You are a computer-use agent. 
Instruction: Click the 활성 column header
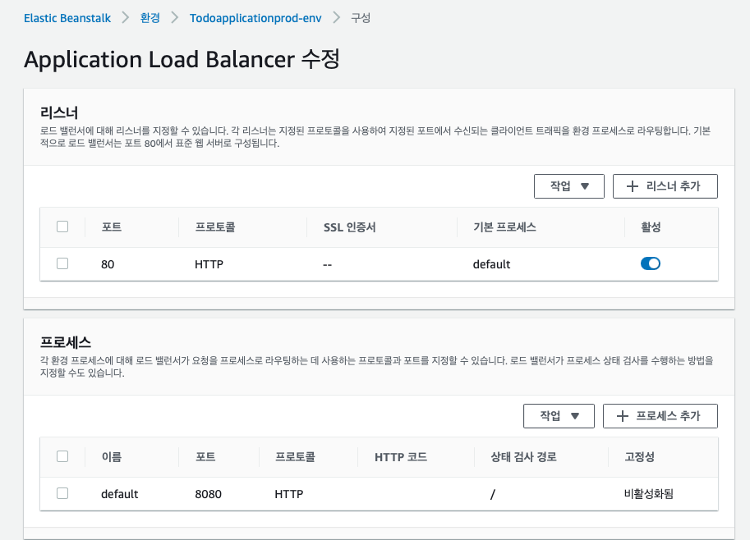point(651,227)
